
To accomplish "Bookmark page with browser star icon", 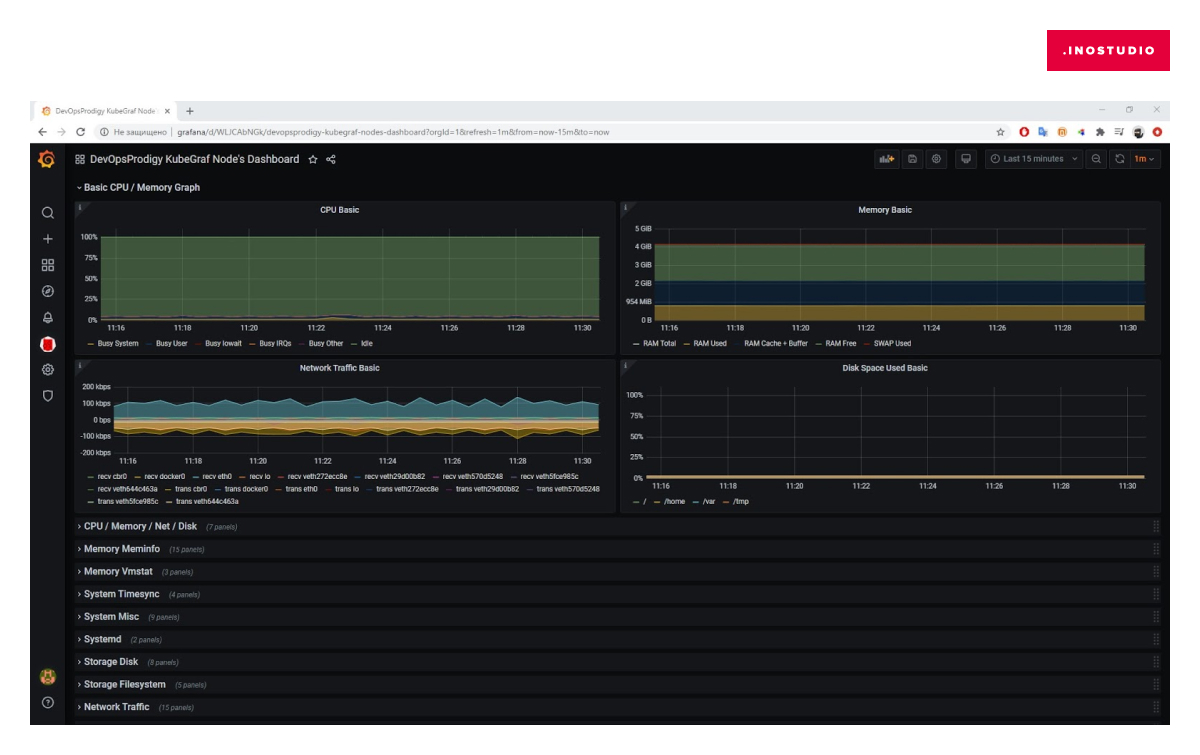I will point(1000,132).
